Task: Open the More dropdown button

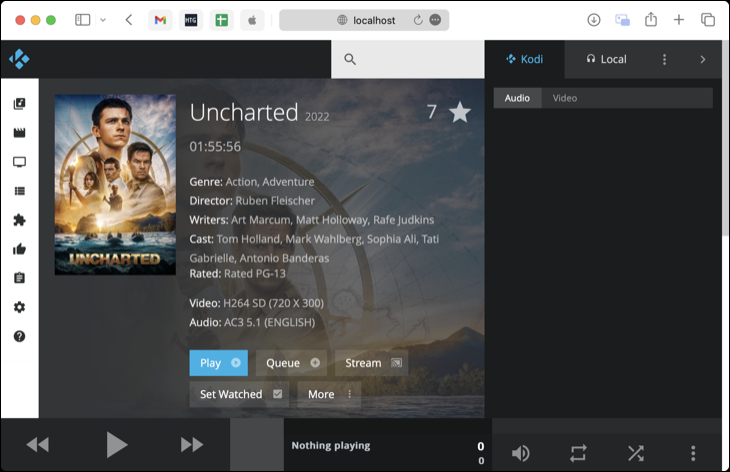Action: pyautogui.click(x=329, y=394)
